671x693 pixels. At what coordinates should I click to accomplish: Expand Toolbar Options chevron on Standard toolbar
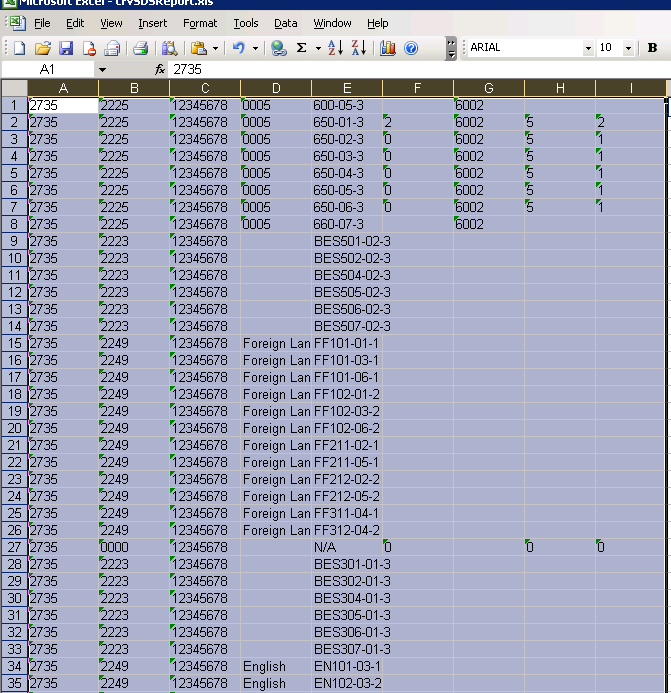click(451, 48)
